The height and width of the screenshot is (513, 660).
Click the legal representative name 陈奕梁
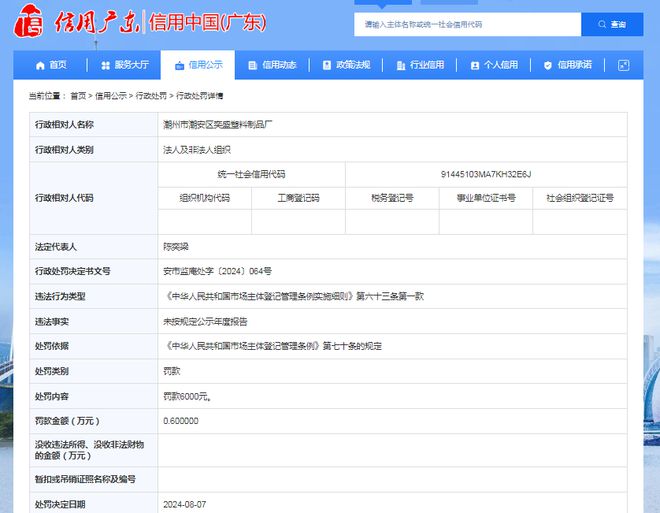click(176, 247)
